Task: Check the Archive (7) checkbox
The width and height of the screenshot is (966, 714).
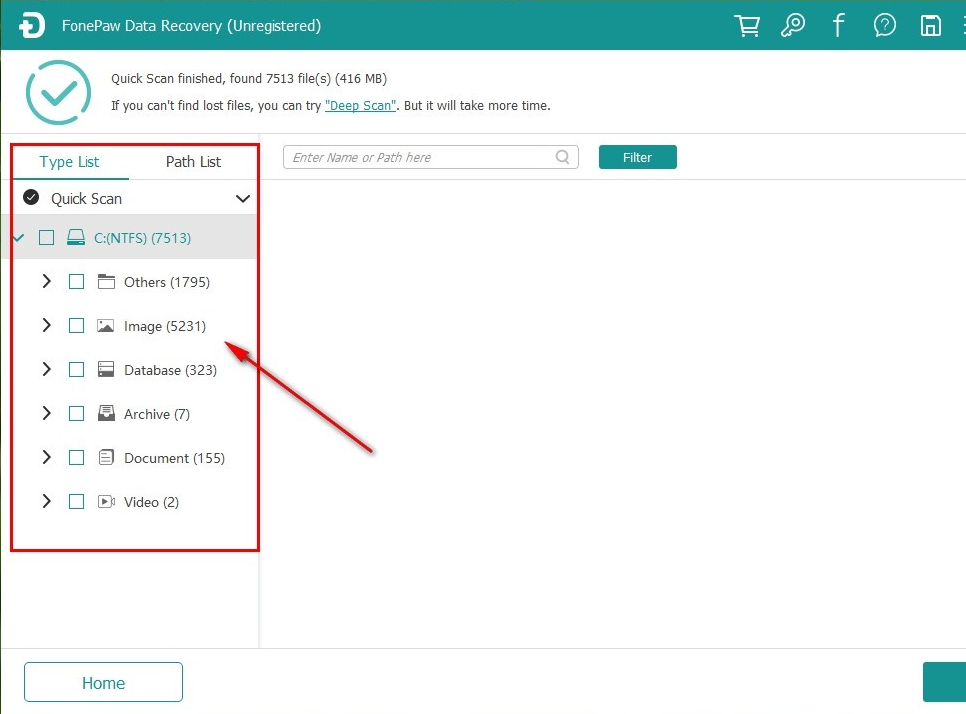Action: coord(76,413)
